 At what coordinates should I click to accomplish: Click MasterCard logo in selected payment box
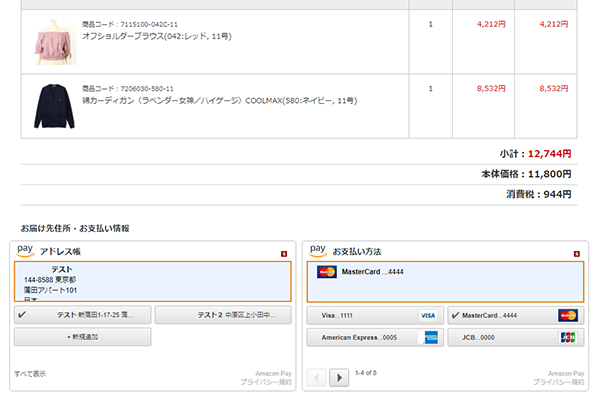coord(326,272)
